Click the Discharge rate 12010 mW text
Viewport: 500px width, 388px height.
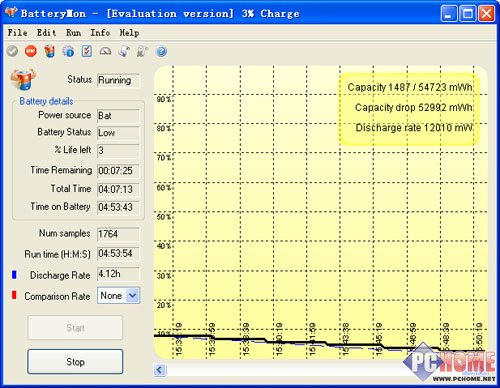(x=414, y=128)
